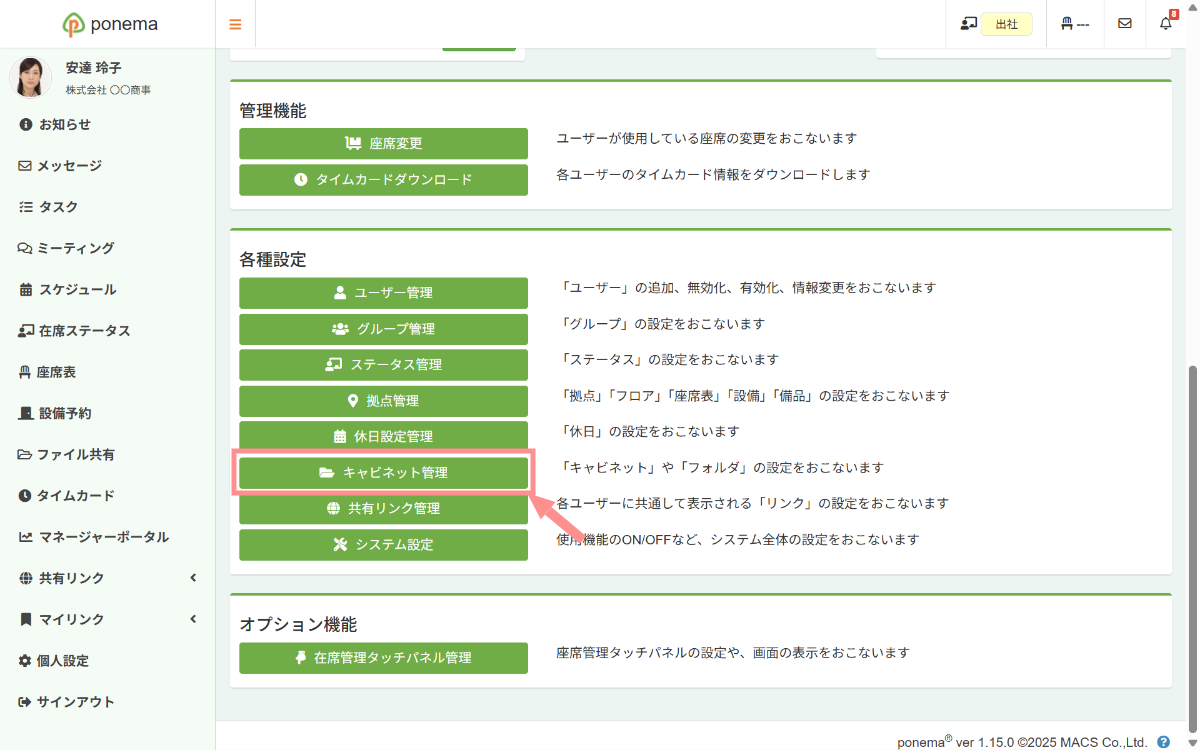The width and height of the screenshot is (1200, 750).
Task: Open グループ管理 settings
Action: pos(383,329)
